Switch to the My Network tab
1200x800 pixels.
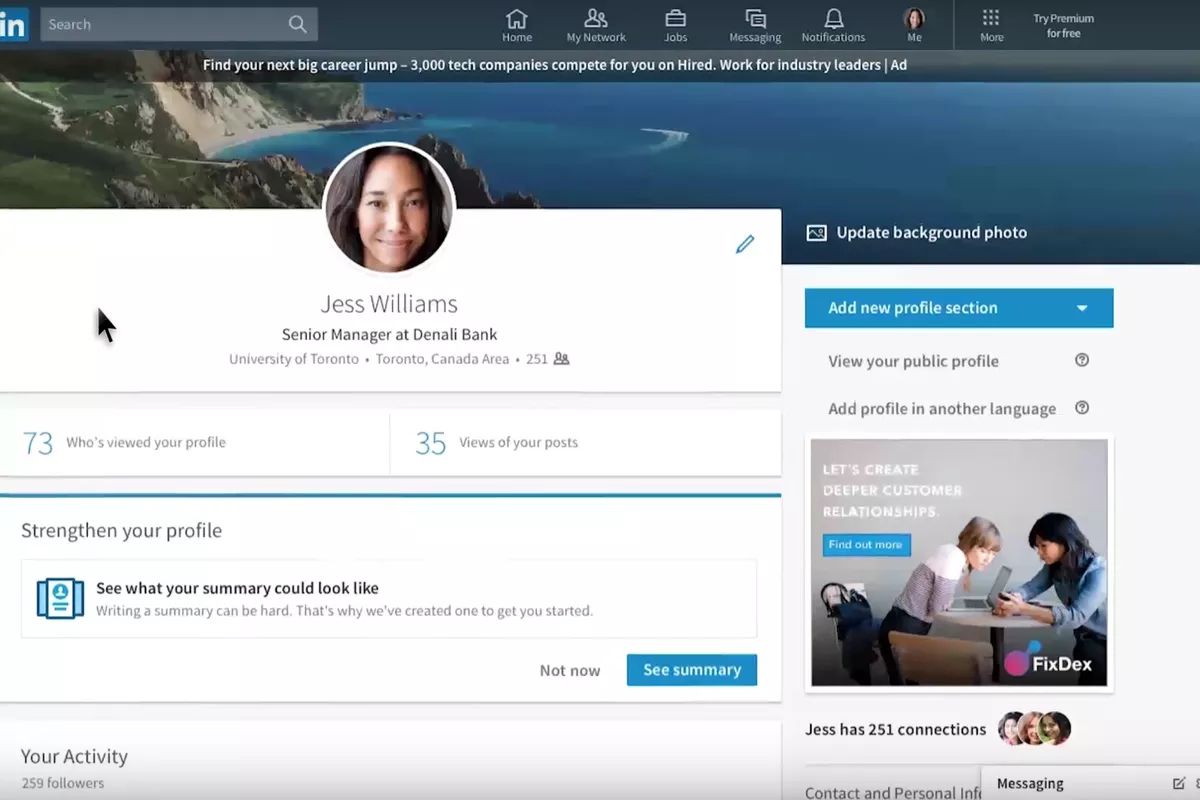(x=596, y=18)
